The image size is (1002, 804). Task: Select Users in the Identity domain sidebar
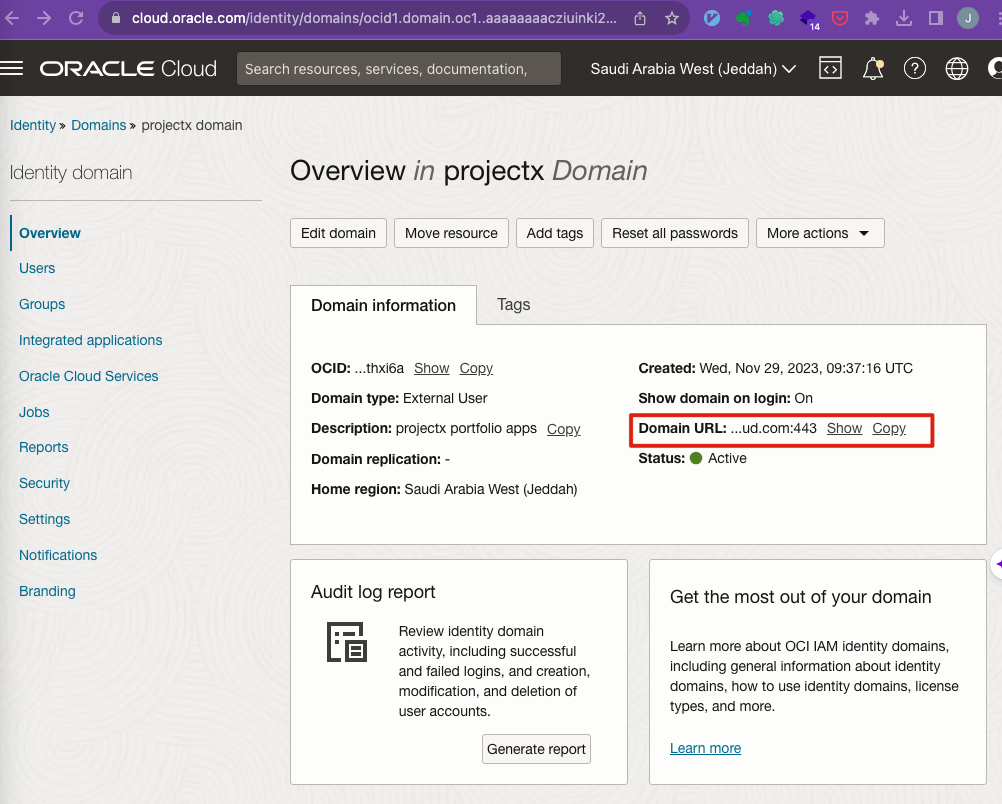(37, 268)
